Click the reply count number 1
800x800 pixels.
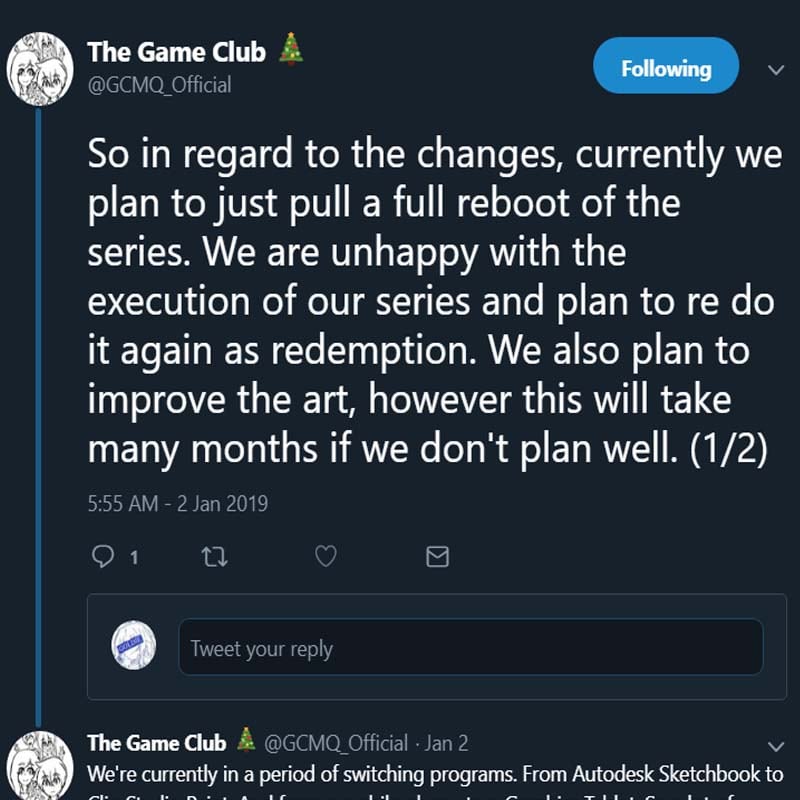point(134,558)
